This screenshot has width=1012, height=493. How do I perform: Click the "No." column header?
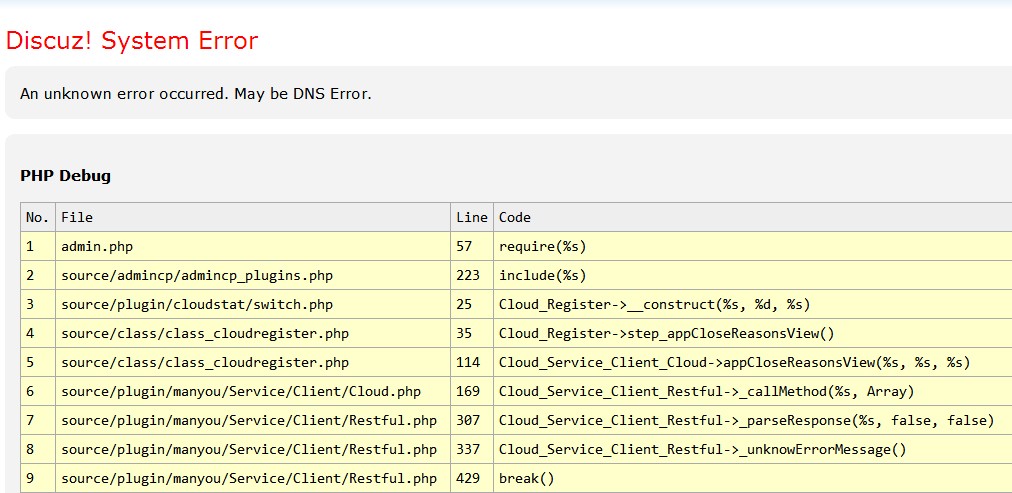pos(37,217)
